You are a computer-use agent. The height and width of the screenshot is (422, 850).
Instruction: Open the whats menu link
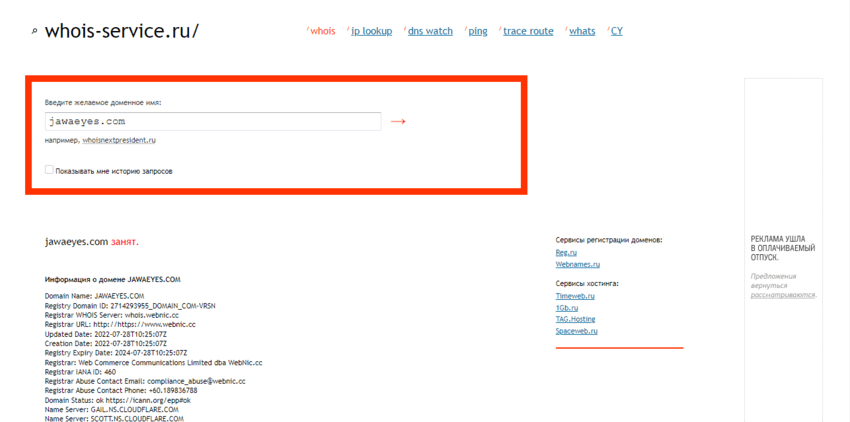(582, 31)
